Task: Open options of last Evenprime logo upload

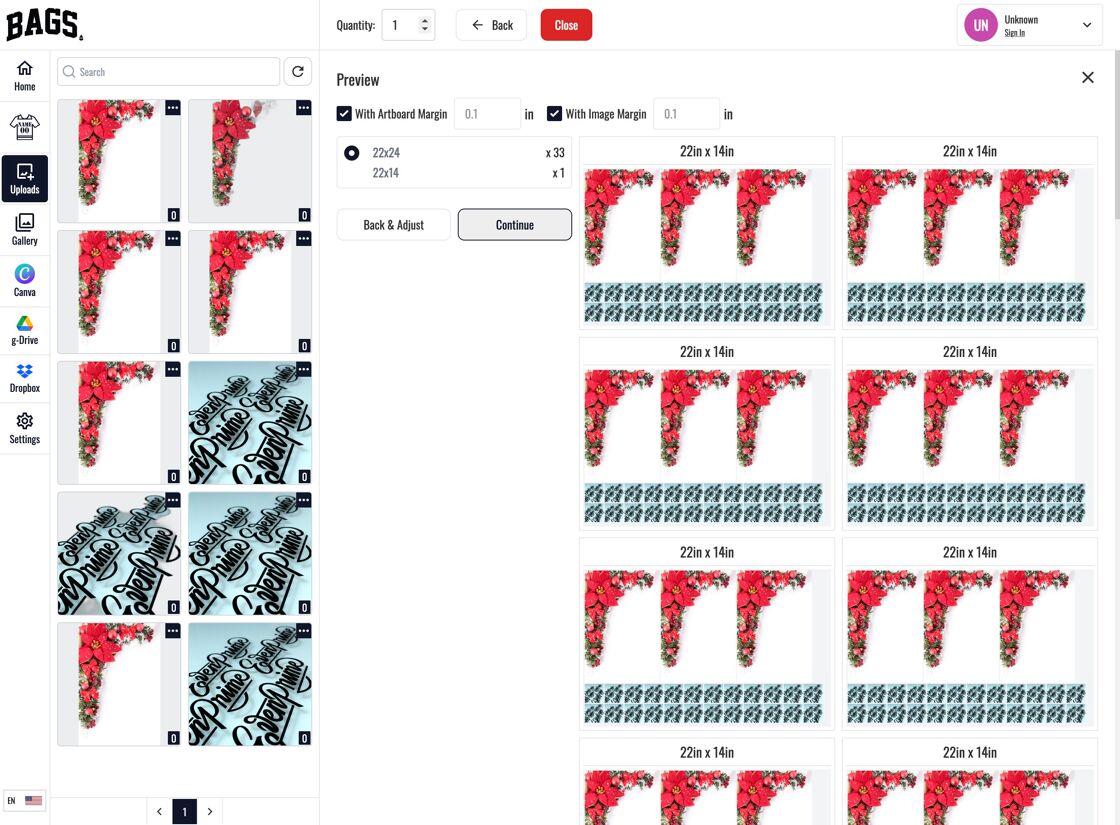Action: (x=304, y=631)
